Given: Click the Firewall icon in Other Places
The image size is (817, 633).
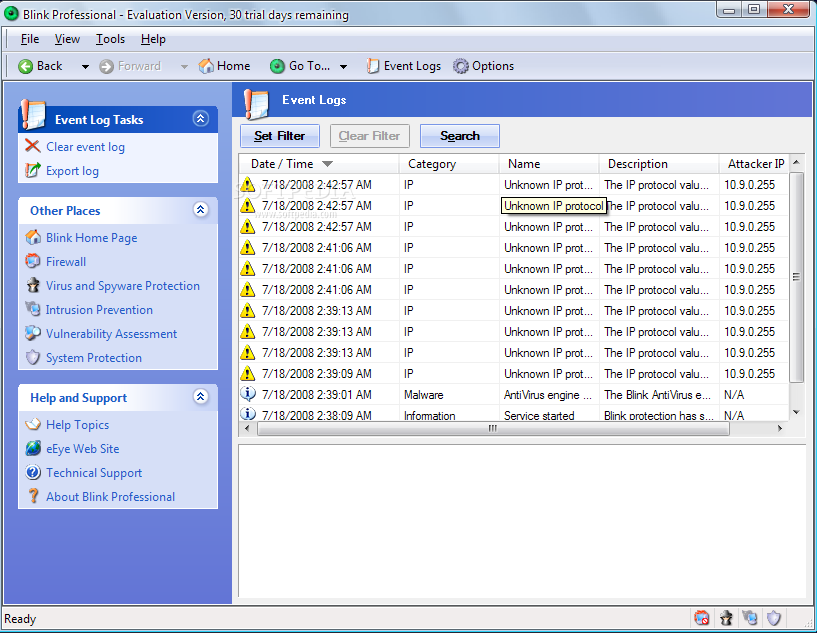Looking at the screenshot, I should pos(33,261).
